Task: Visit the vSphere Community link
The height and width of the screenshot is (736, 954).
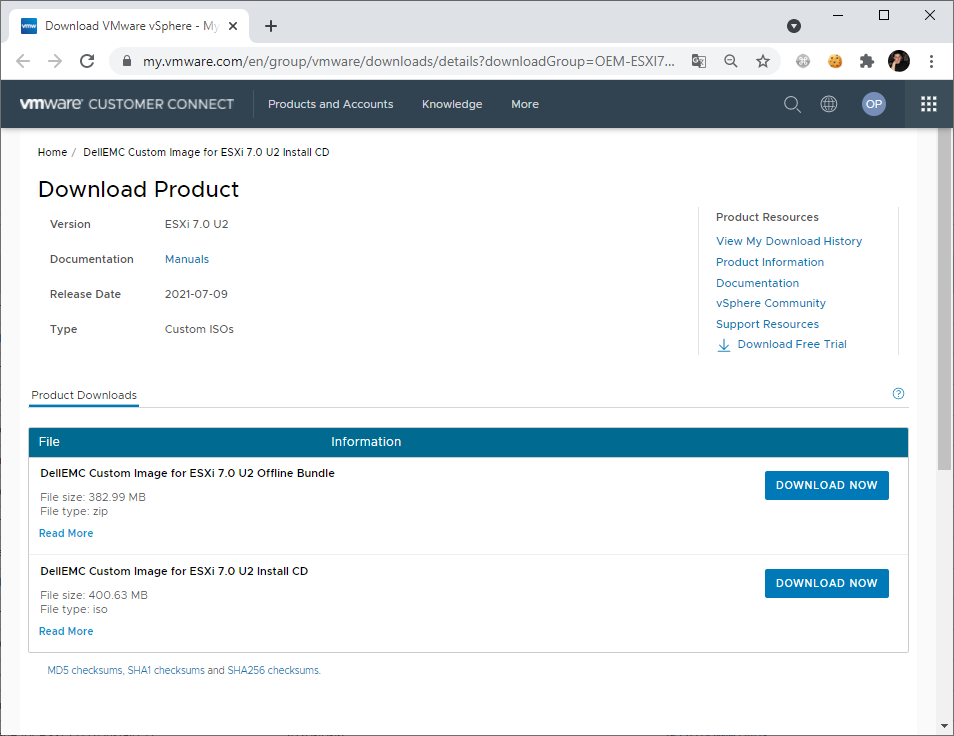Action: [771, 303]
